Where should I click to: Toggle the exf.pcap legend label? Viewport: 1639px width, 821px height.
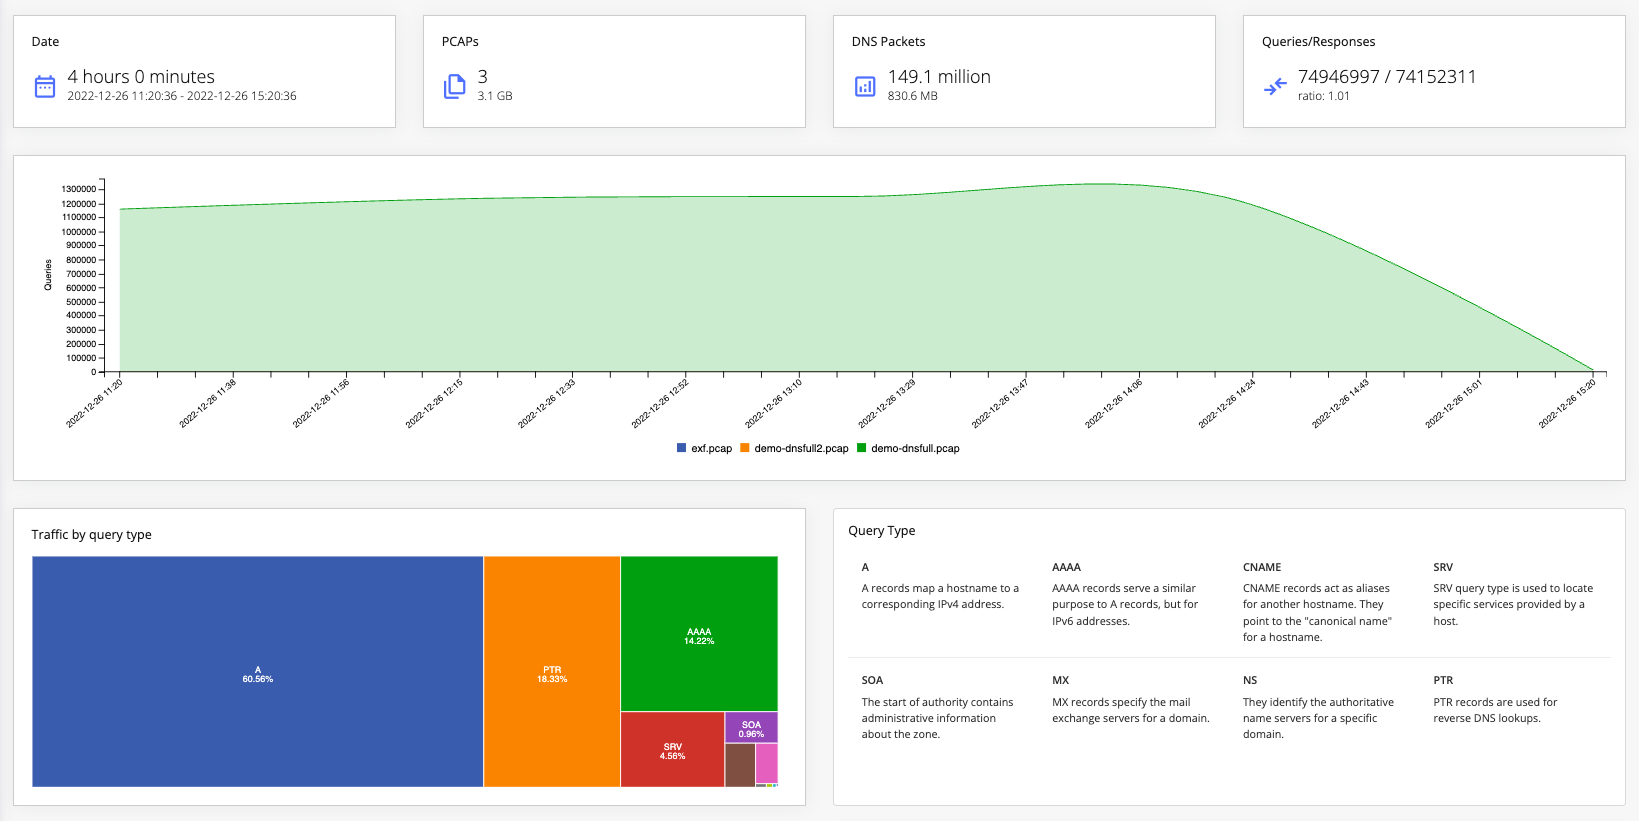[x=711, y=449]
